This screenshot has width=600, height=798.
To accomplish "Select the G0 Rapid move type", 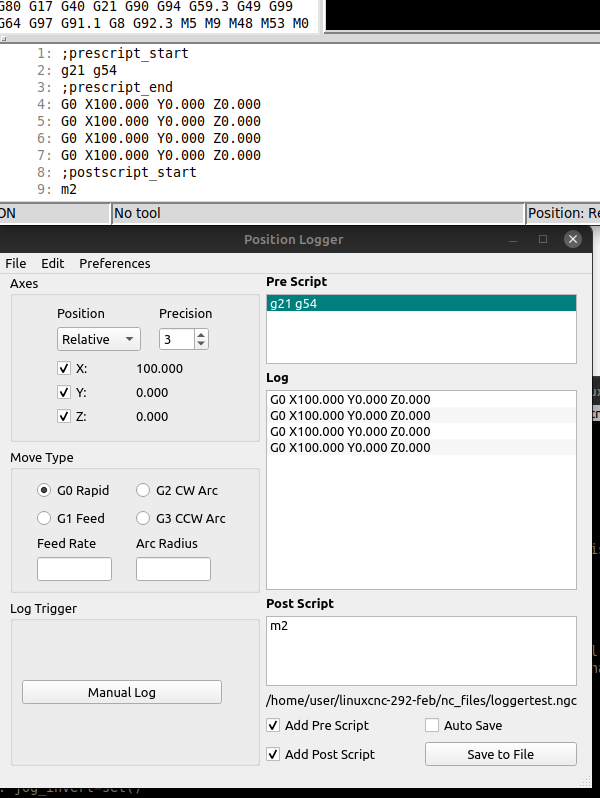I will pyautogui.click(x=44, y=490).
